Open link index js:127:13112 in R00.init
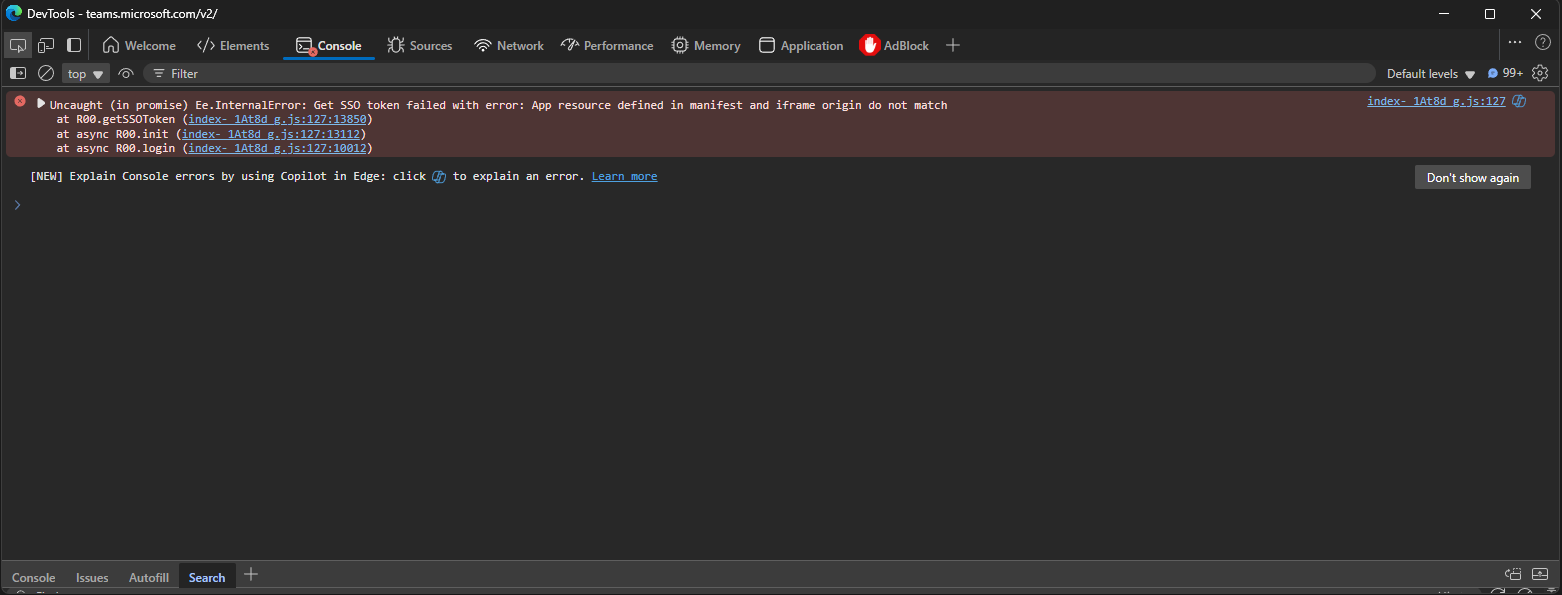This screenshot has height=595, width=1562. 270,134
